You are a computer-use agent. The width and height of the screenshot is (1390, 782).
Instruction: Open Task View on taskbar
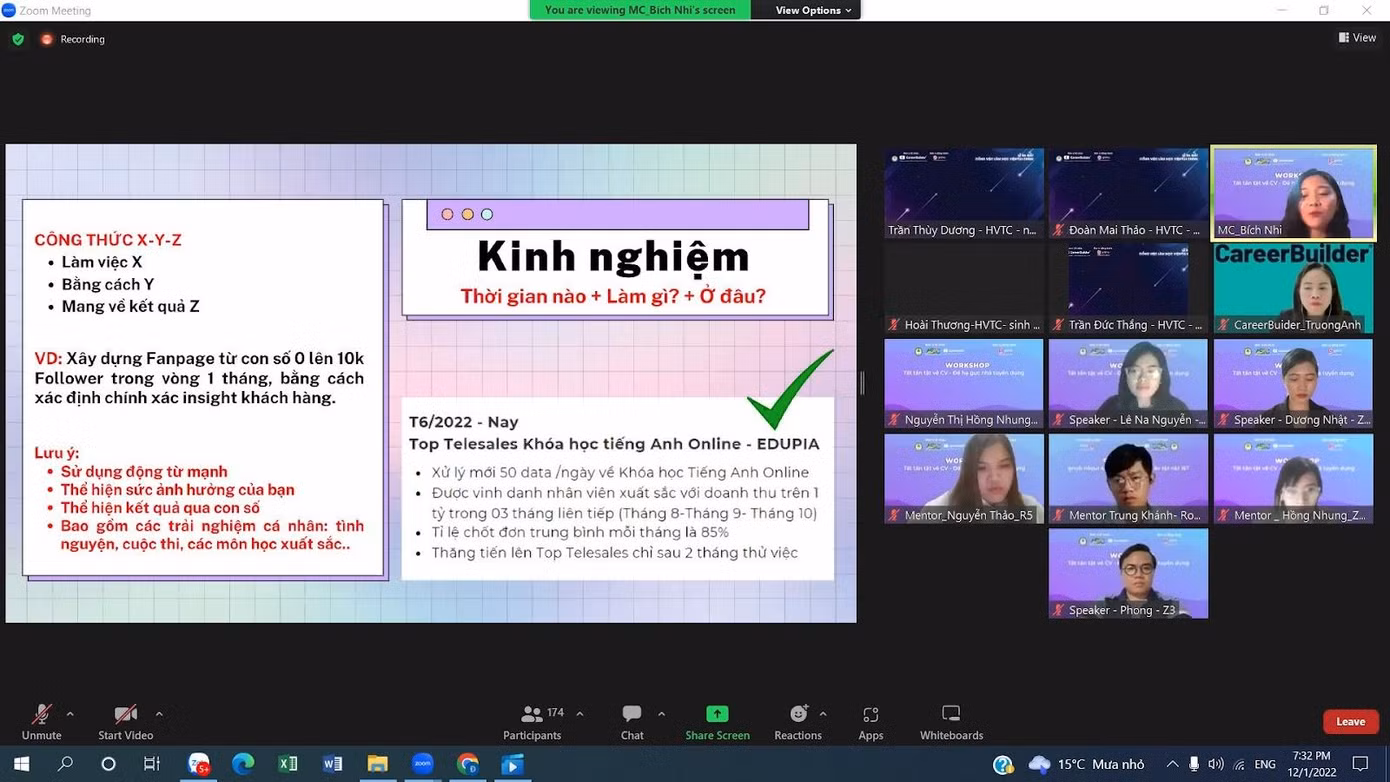152,764
